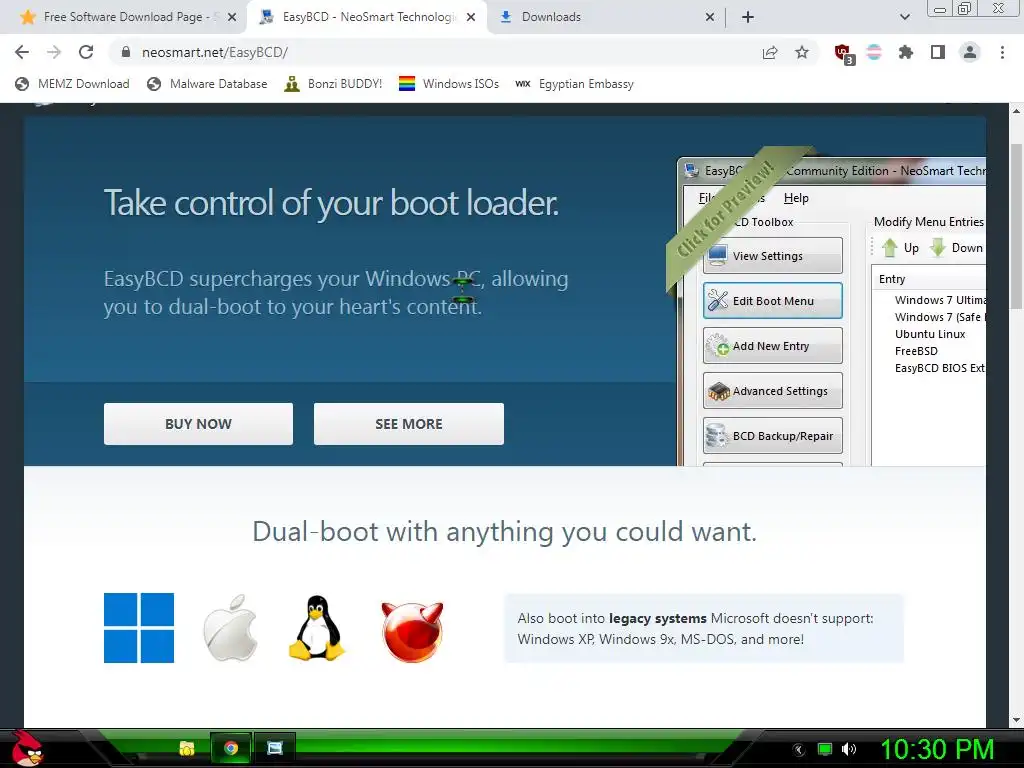
Task: Click the SEE MORE button
Action: (409, 424)
